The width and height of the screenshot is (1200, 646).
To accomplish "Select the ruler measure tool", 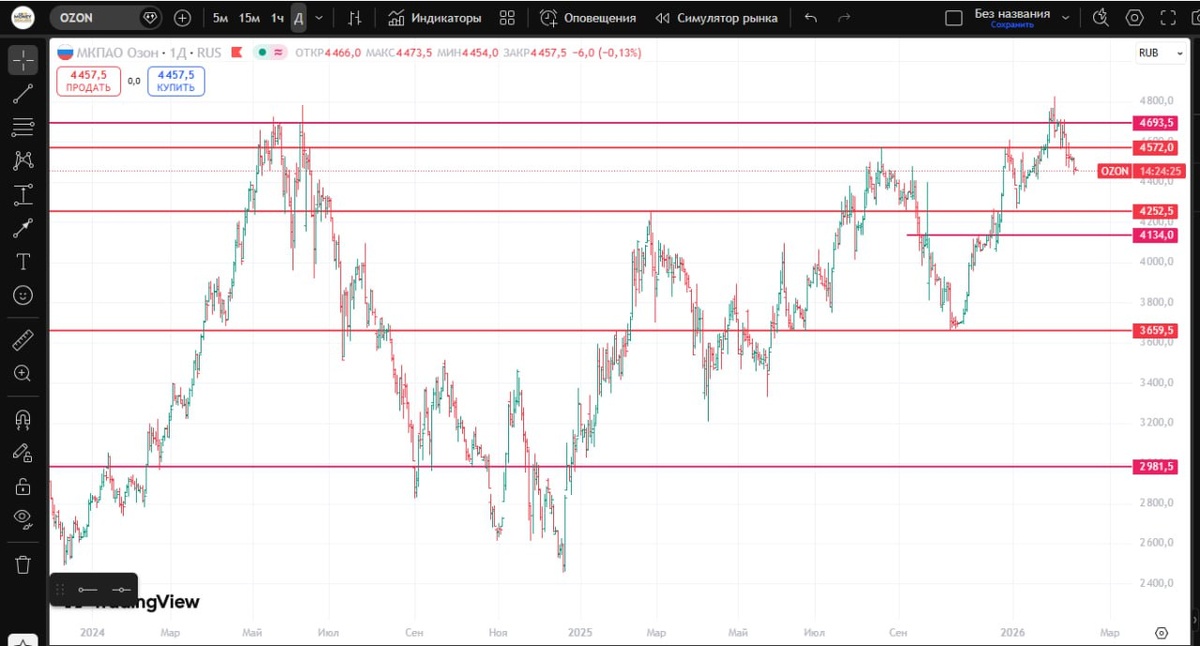I will (x=23, y=340).
